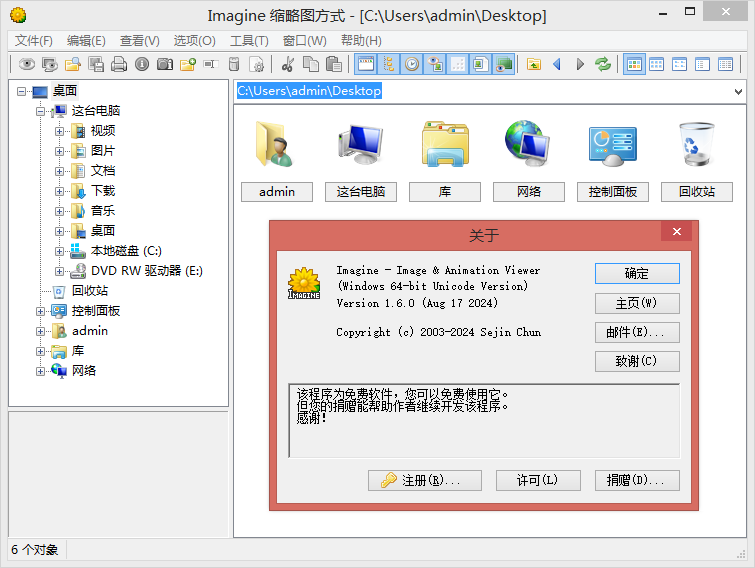
Task: Click the clipboard paste icon
Action: [x=334, y=64]
